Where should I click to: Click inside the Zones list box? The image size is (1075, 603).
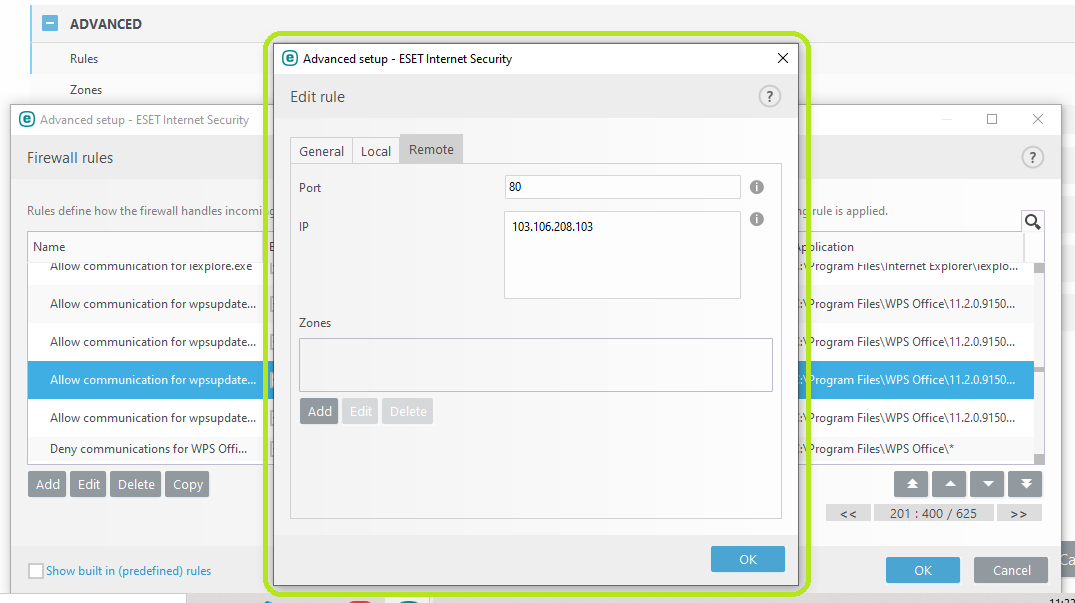pyautogui.click(x=535, y=365)
